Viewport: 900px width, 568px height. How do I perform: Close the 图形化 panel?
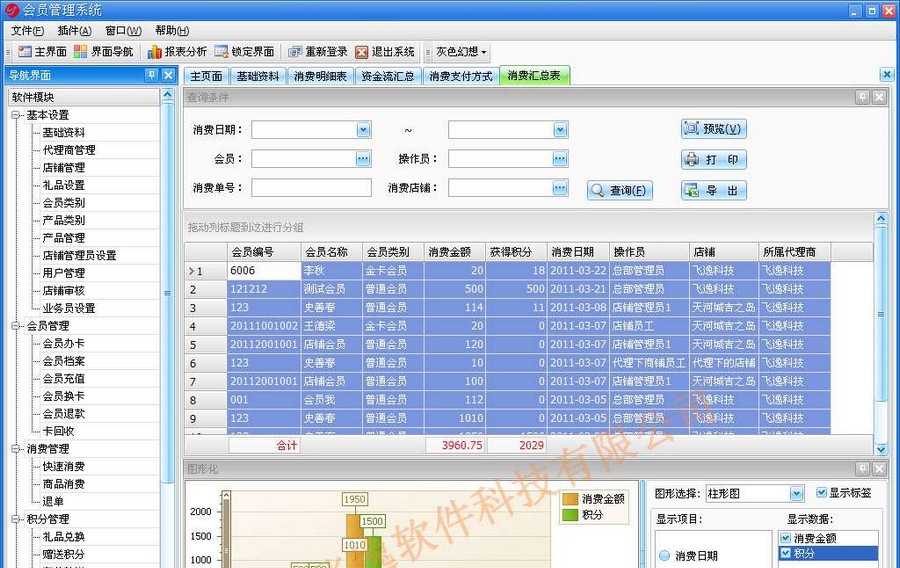tap(879, 469)
